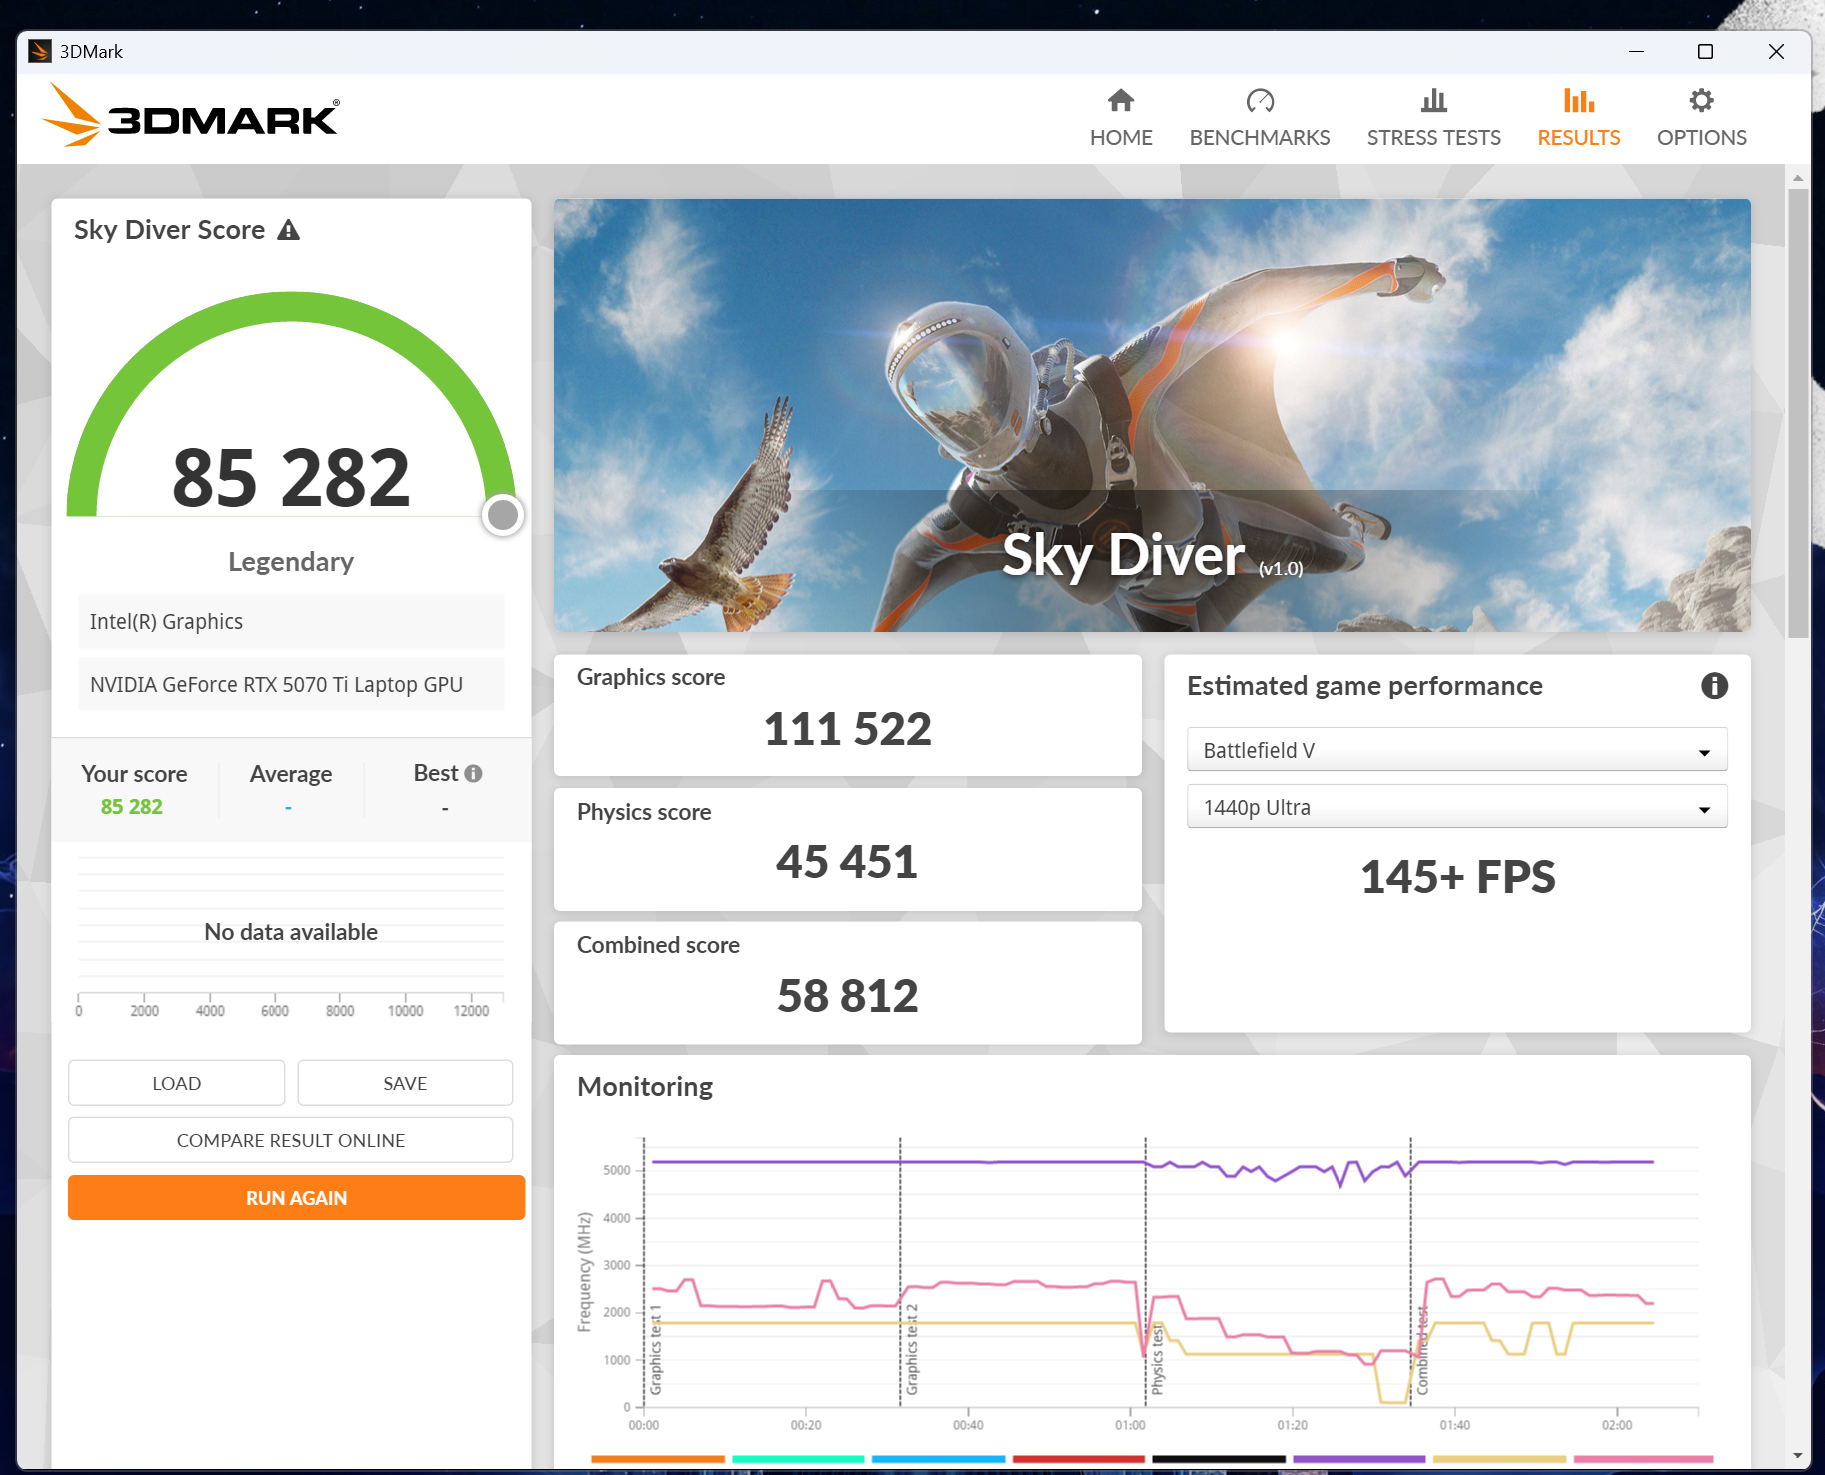Click the Average column heading
This screenshot has height=1475, width=1825.
(291, 773)
